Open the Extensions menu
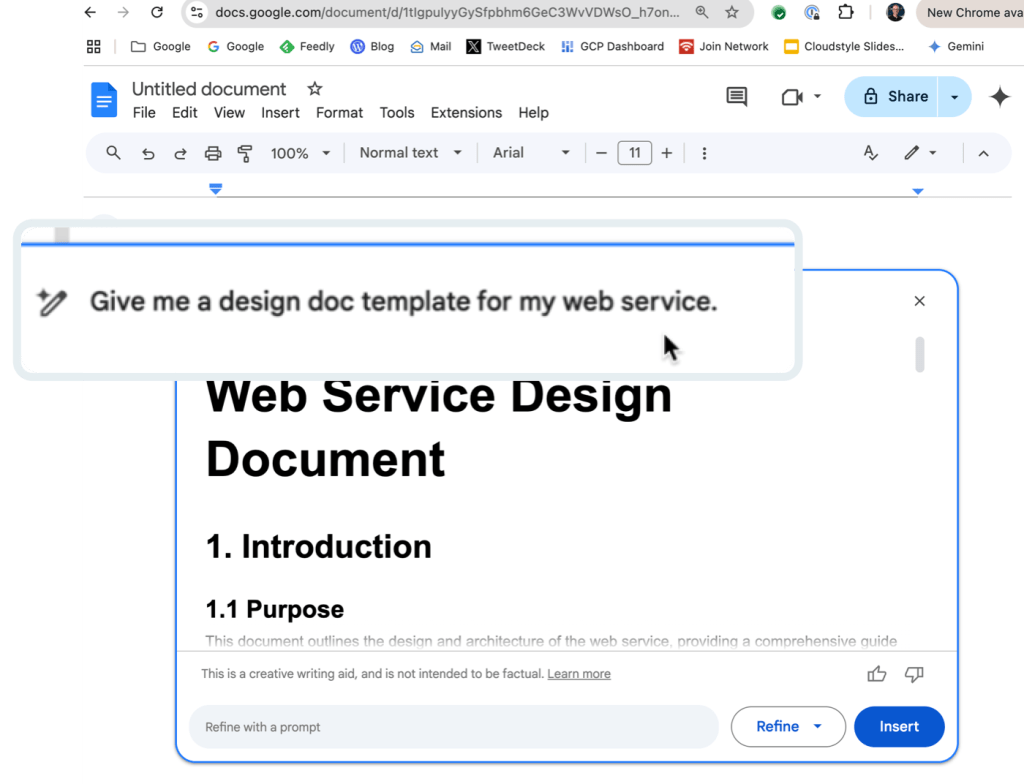This screenshot has width=1024, height=784. [x=464, y=113]
